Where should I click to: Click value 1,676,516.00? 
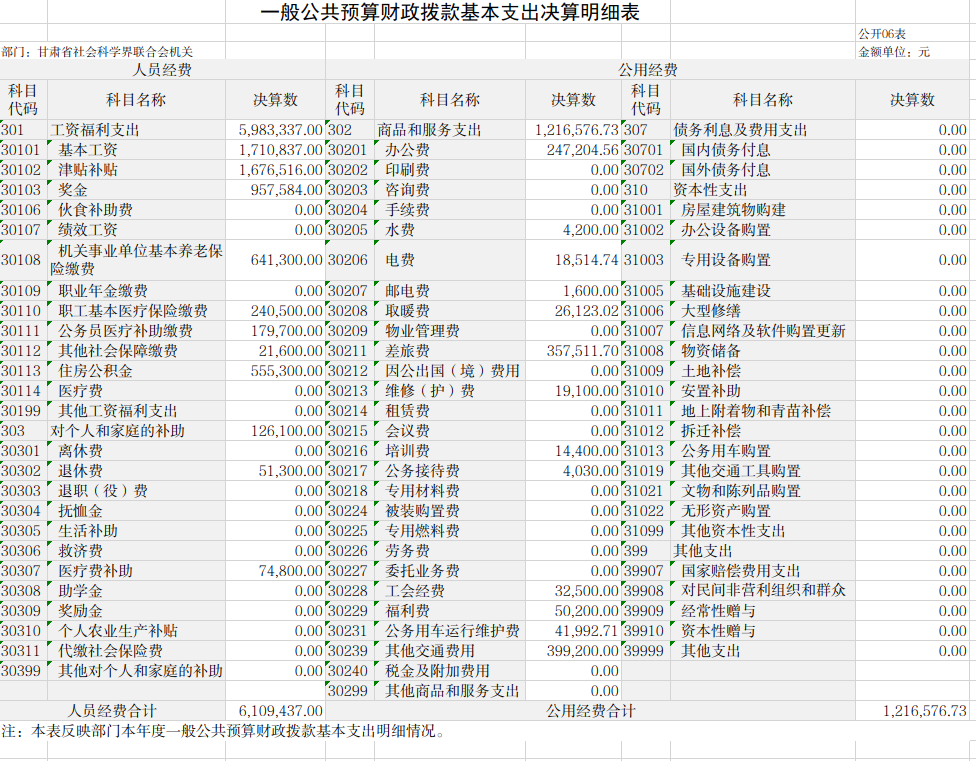(280, 170)
